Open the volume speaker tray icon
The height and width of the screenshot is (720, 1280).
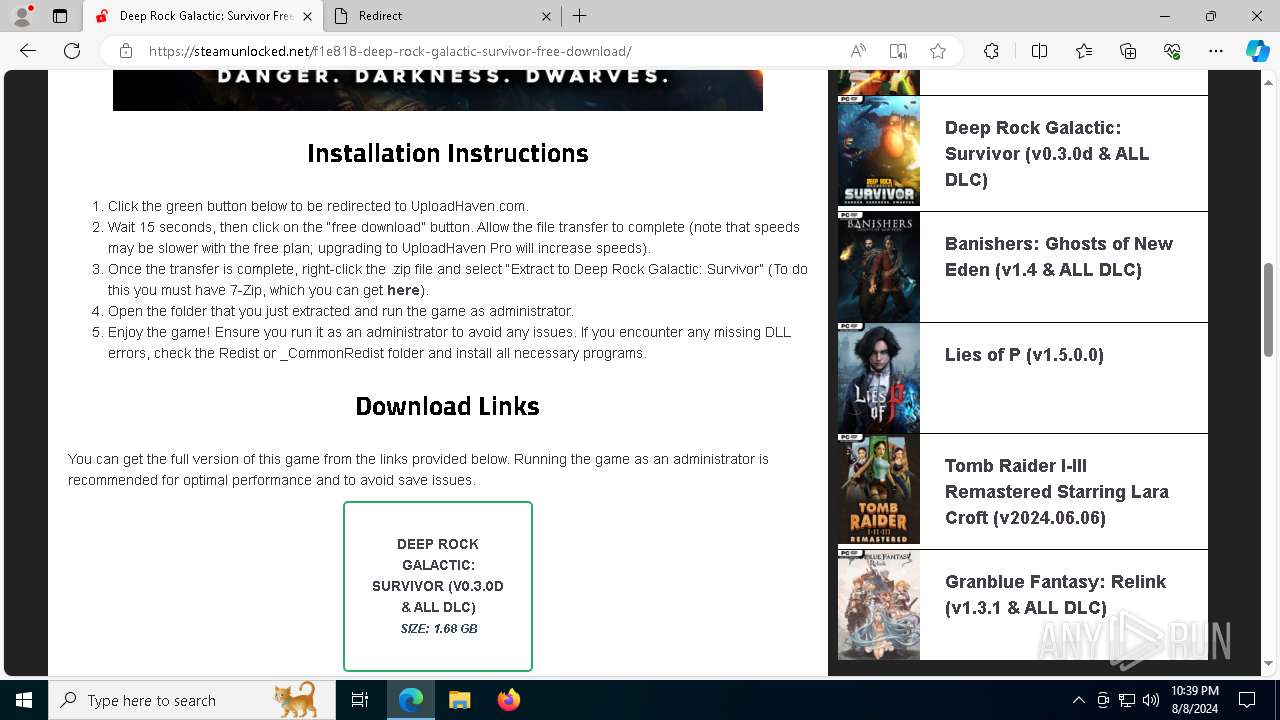click(x=1151, y=700)
